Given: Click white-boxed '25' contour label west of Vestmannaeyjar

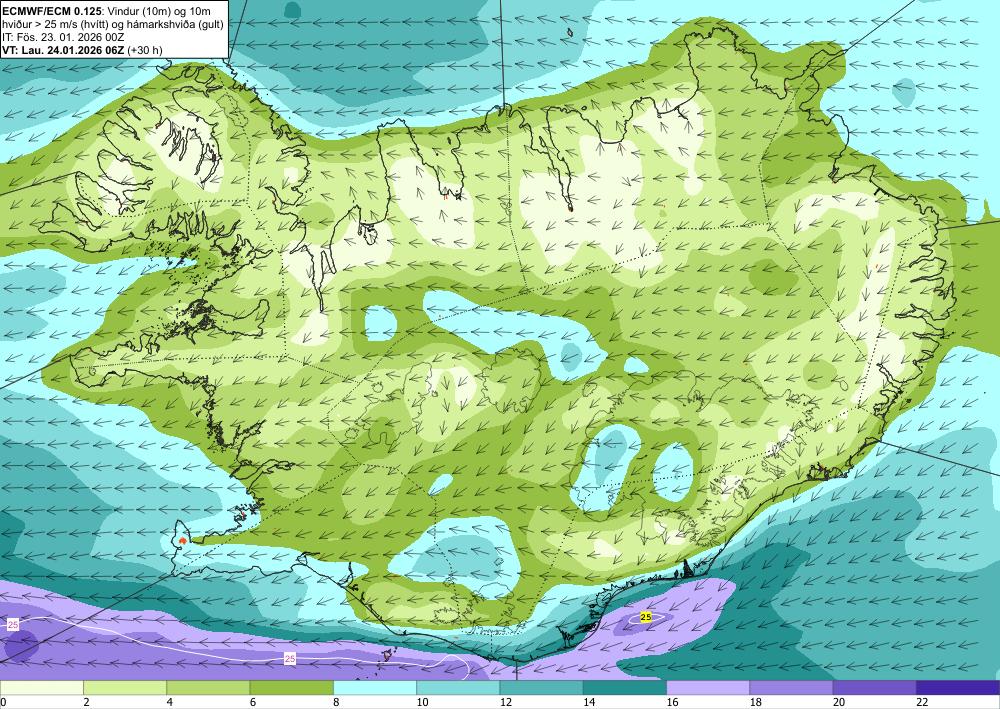Looking at the screenshot, I should pyautogui.click(x=290, y=659).
